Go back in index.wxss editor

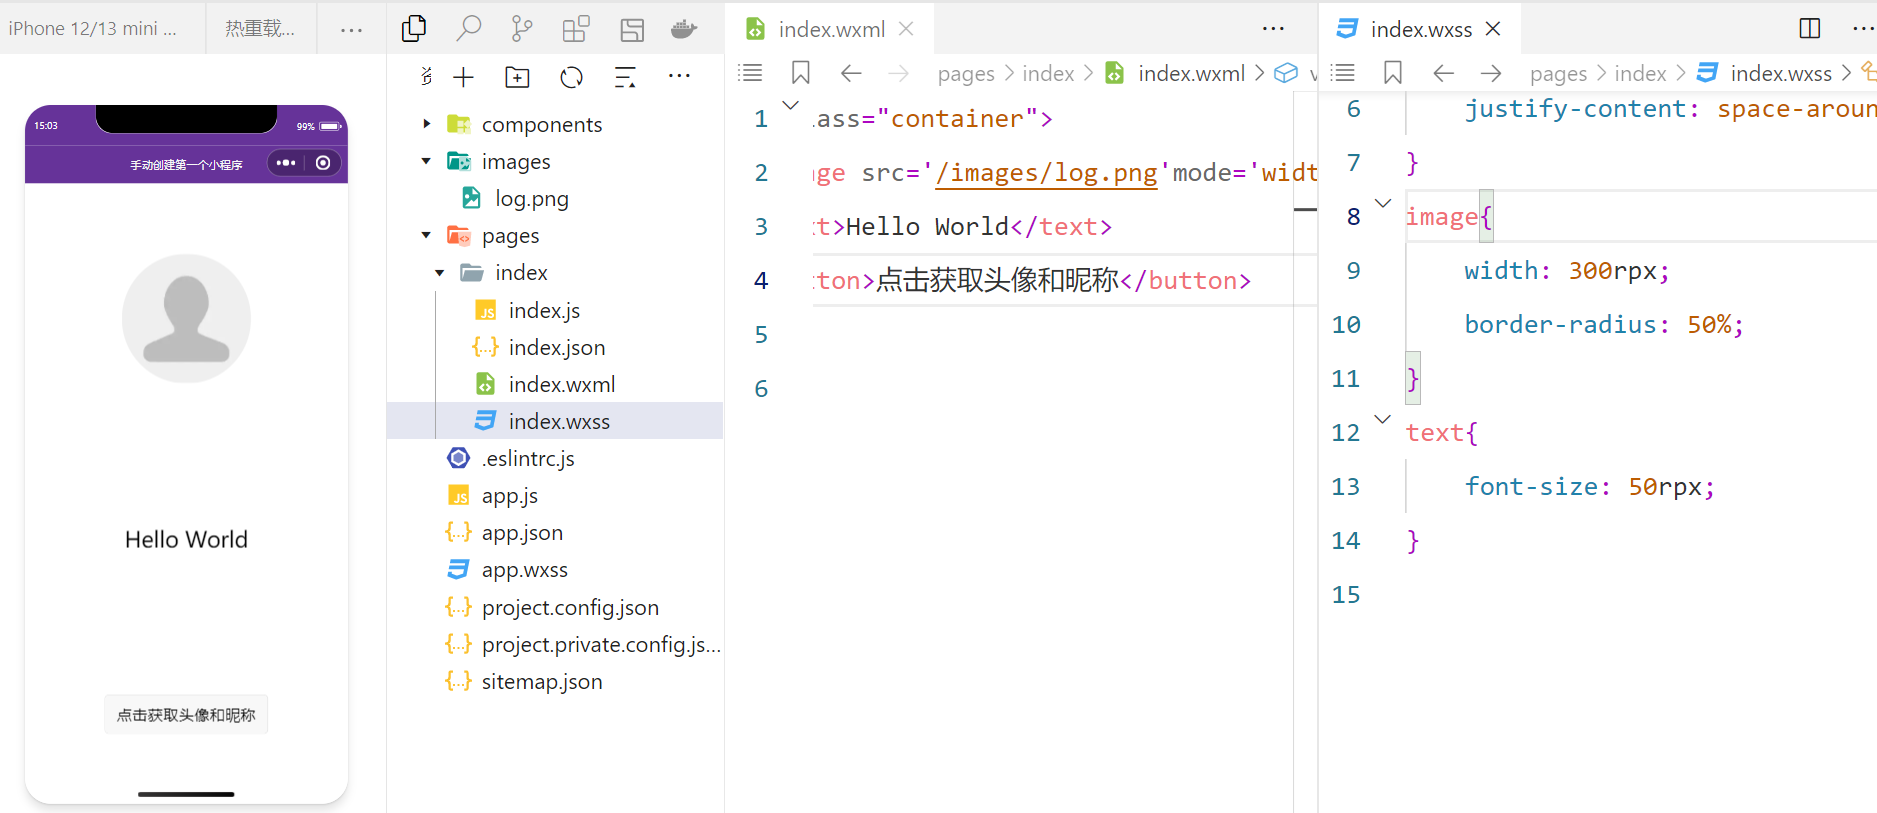pyautogui.click(x=1443, y=72)
